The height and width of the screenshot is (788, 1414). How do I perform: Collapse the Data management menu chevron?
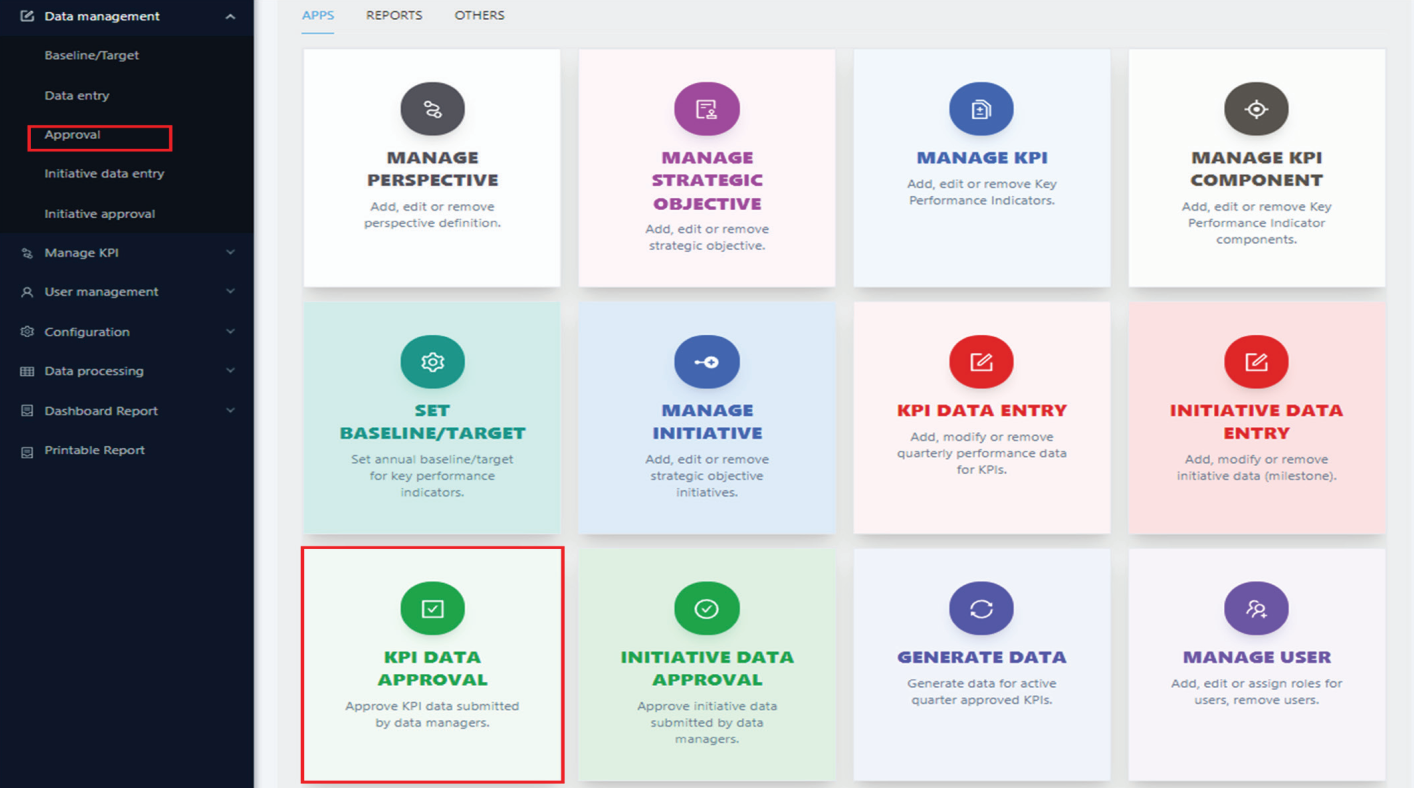point(231,16)
